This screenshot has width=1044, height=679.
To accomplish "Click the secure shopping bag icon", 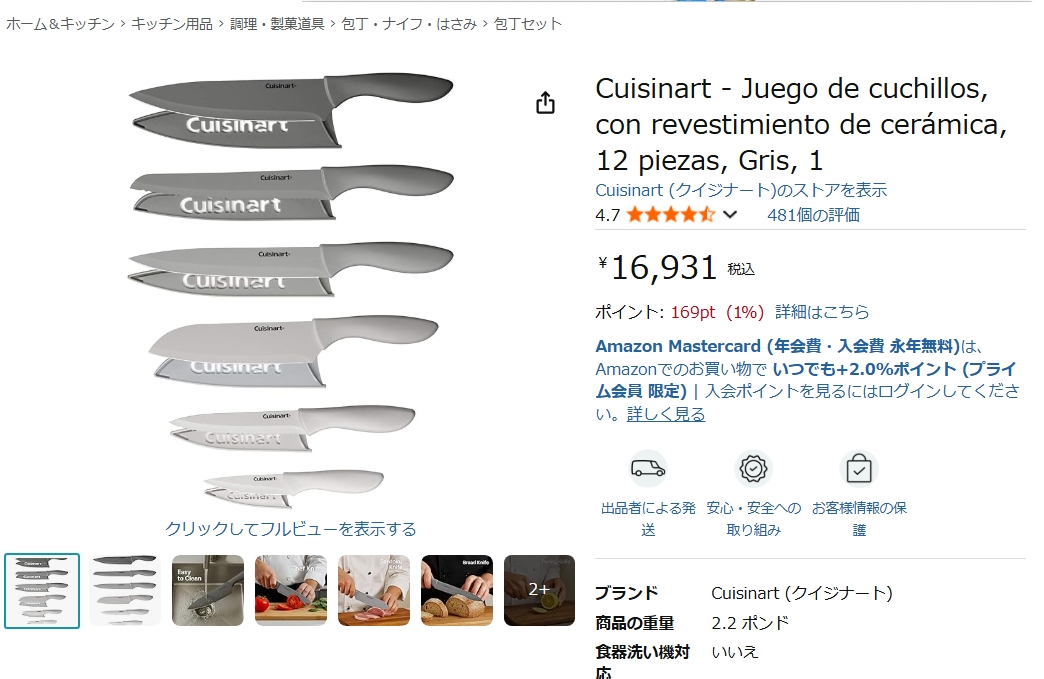I will pyautogui.click(x=859, y=469).
